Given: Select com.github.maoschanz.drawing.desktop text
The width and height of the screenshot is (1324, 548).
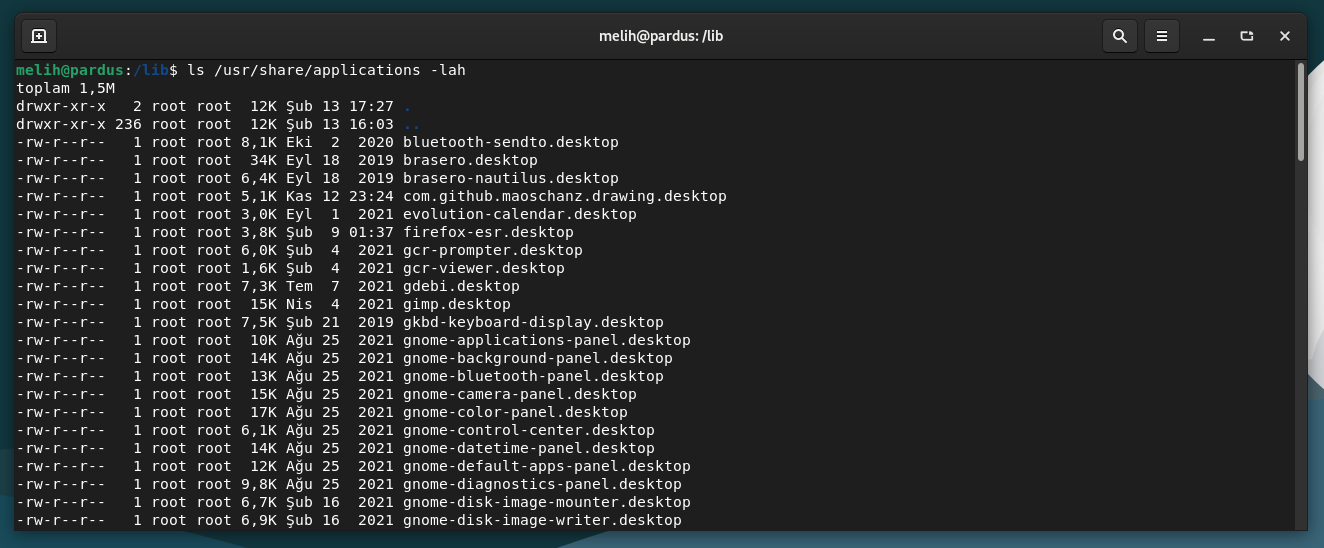Looking at the screenshot, I should tap(565, 196).
